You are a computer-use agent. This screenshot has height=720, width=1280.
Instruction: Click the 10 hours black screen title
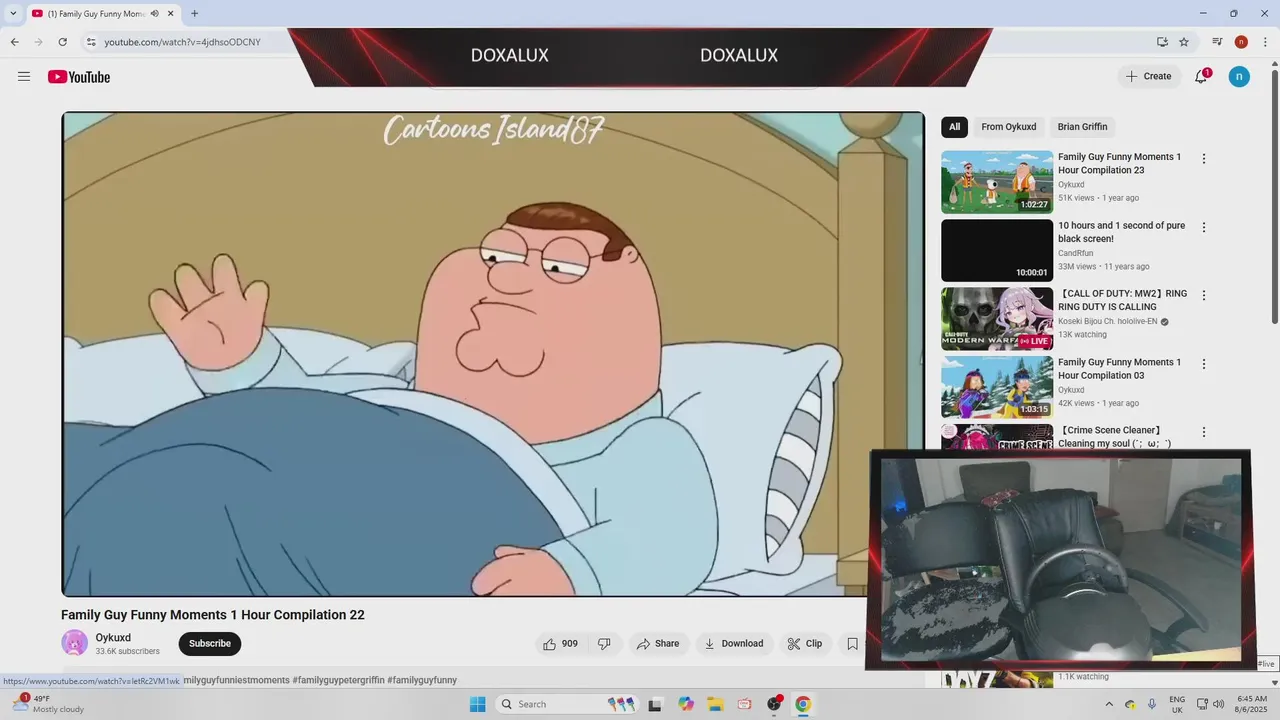[x=1121, y=232]
